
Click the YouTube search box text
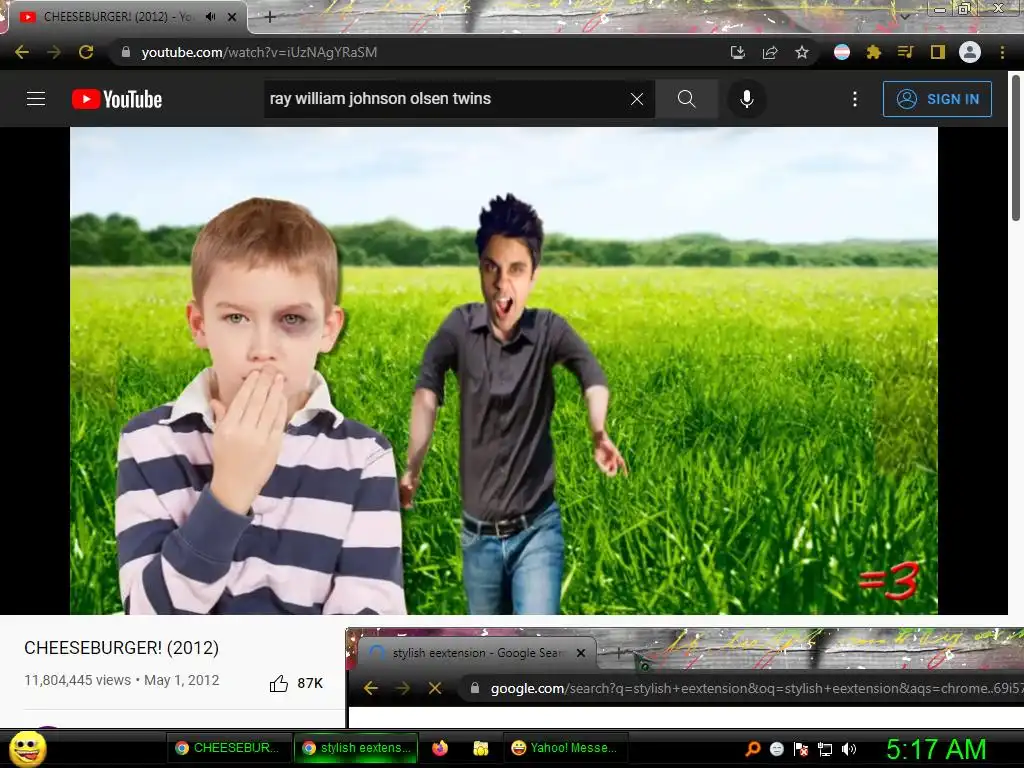click(x=380, y=99)
